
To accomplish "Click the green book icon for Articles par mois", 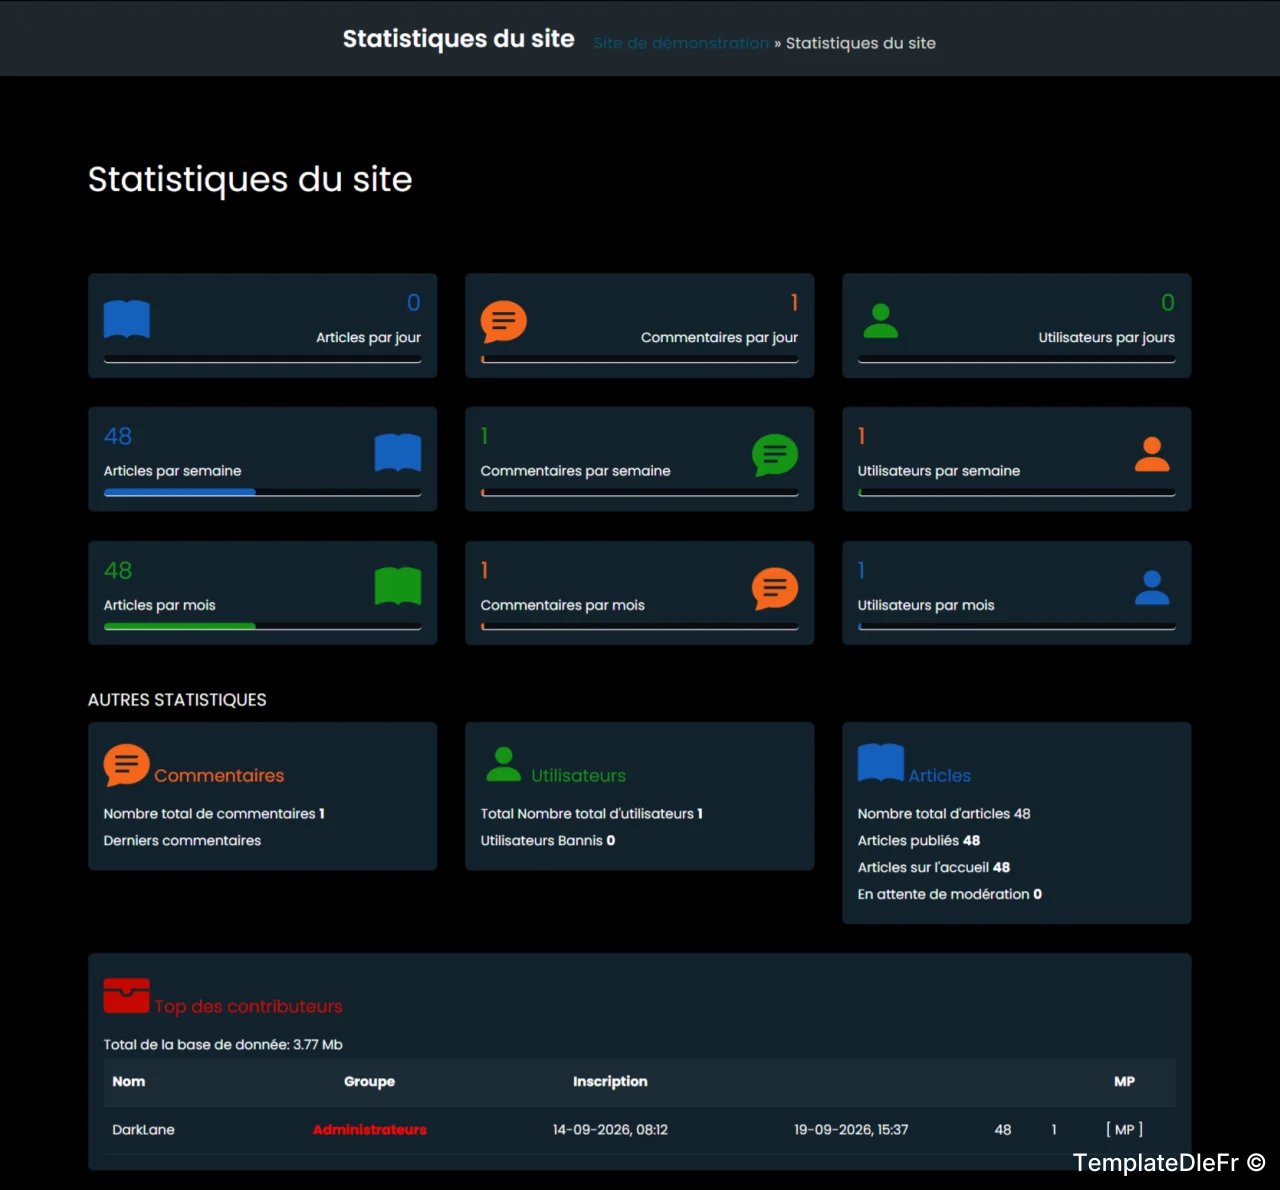I will [398, 586].
